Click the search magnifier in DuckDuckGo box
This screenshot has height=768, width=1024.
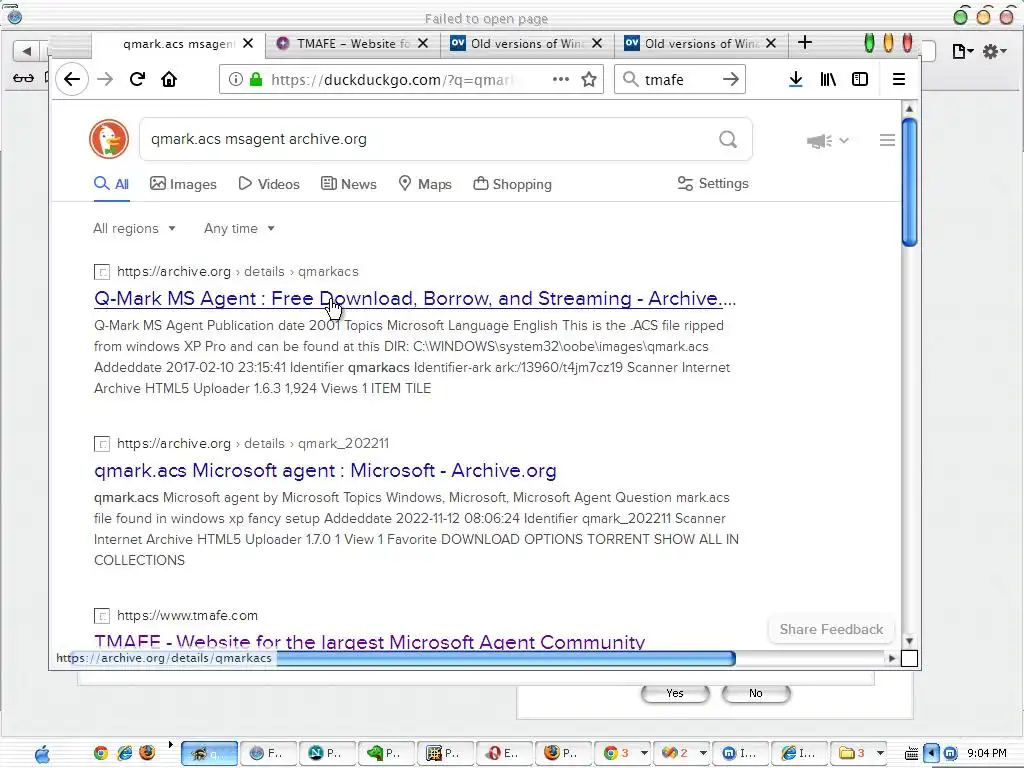click(728, 139)
